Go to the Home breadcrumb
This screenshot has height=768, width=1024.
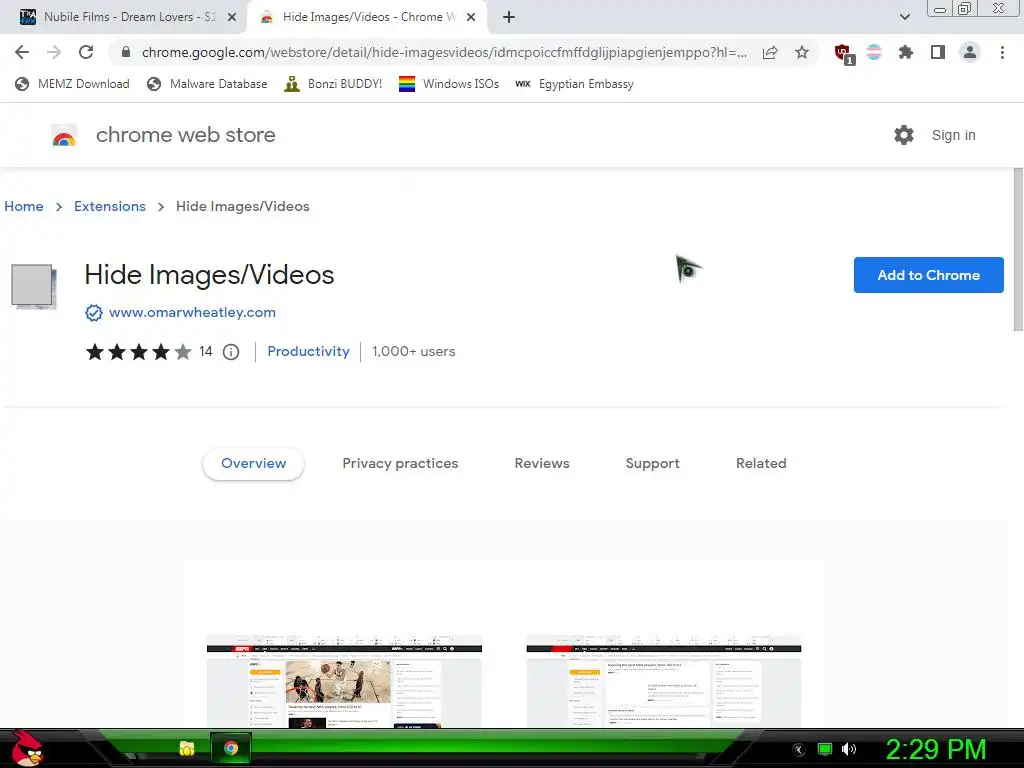pyautogui.click(x=24, y=206)
